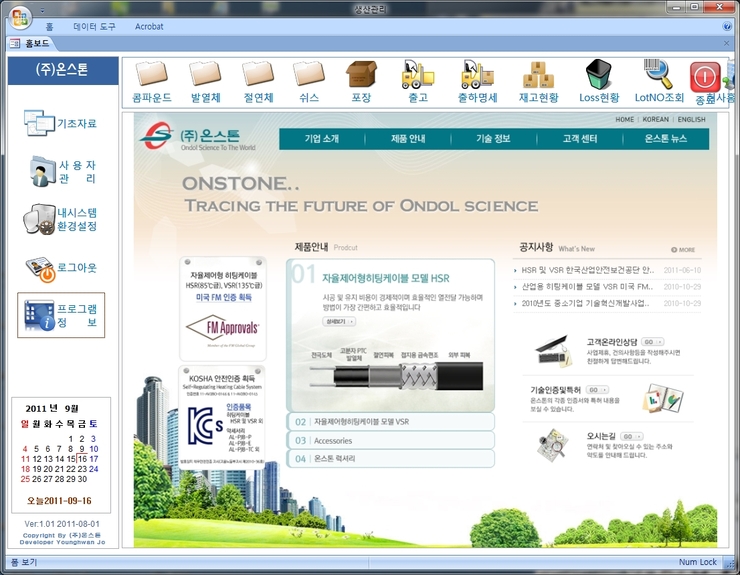This screenshot has height=575, width=740.
Task: Open the 제품 안내 web menu
Action: click(x=408, y=139)
